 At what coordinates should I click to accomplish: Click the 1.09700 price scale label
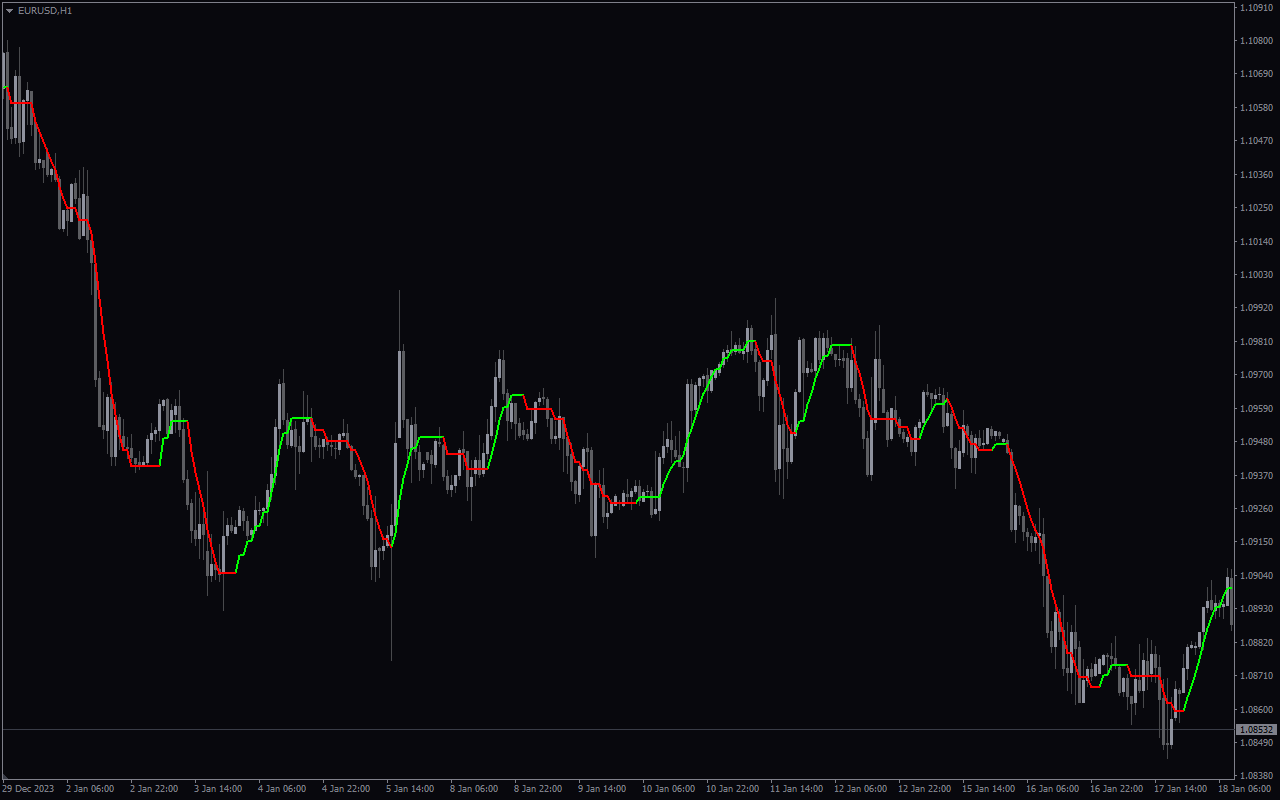(x=1256, y=375)
